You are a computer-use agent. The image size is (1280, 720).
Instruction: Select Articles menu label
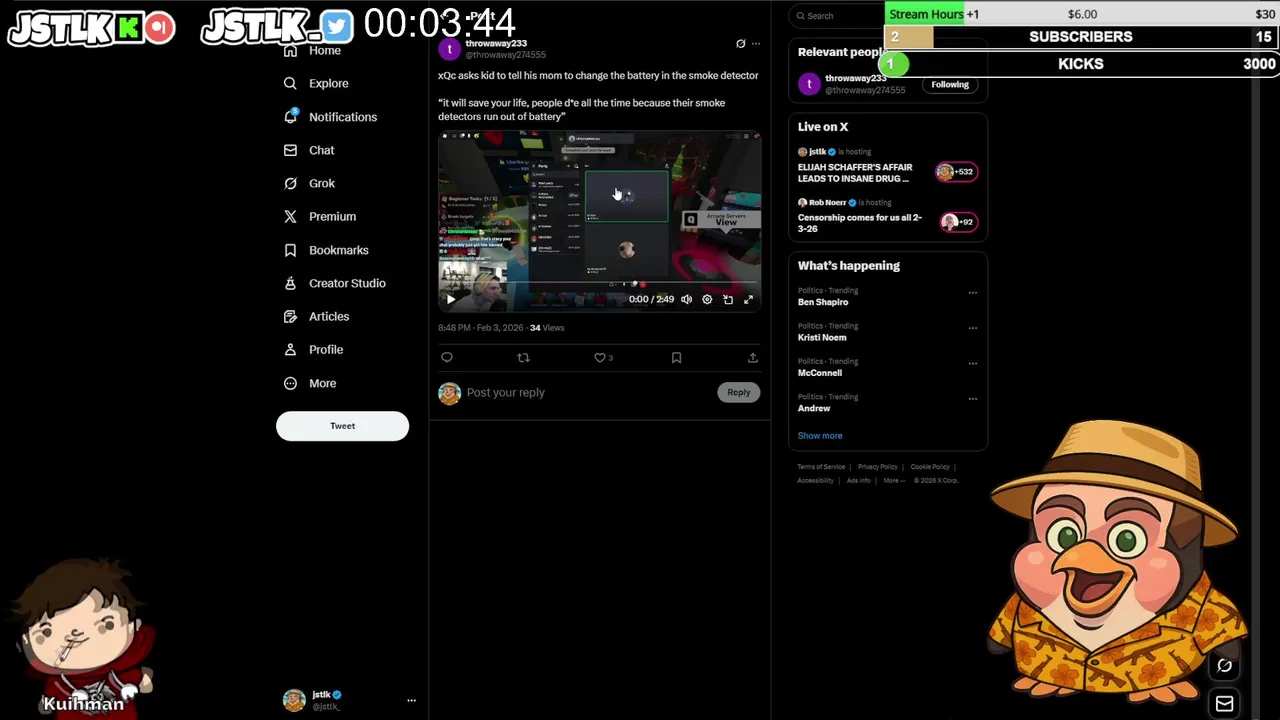pos(329,316)
